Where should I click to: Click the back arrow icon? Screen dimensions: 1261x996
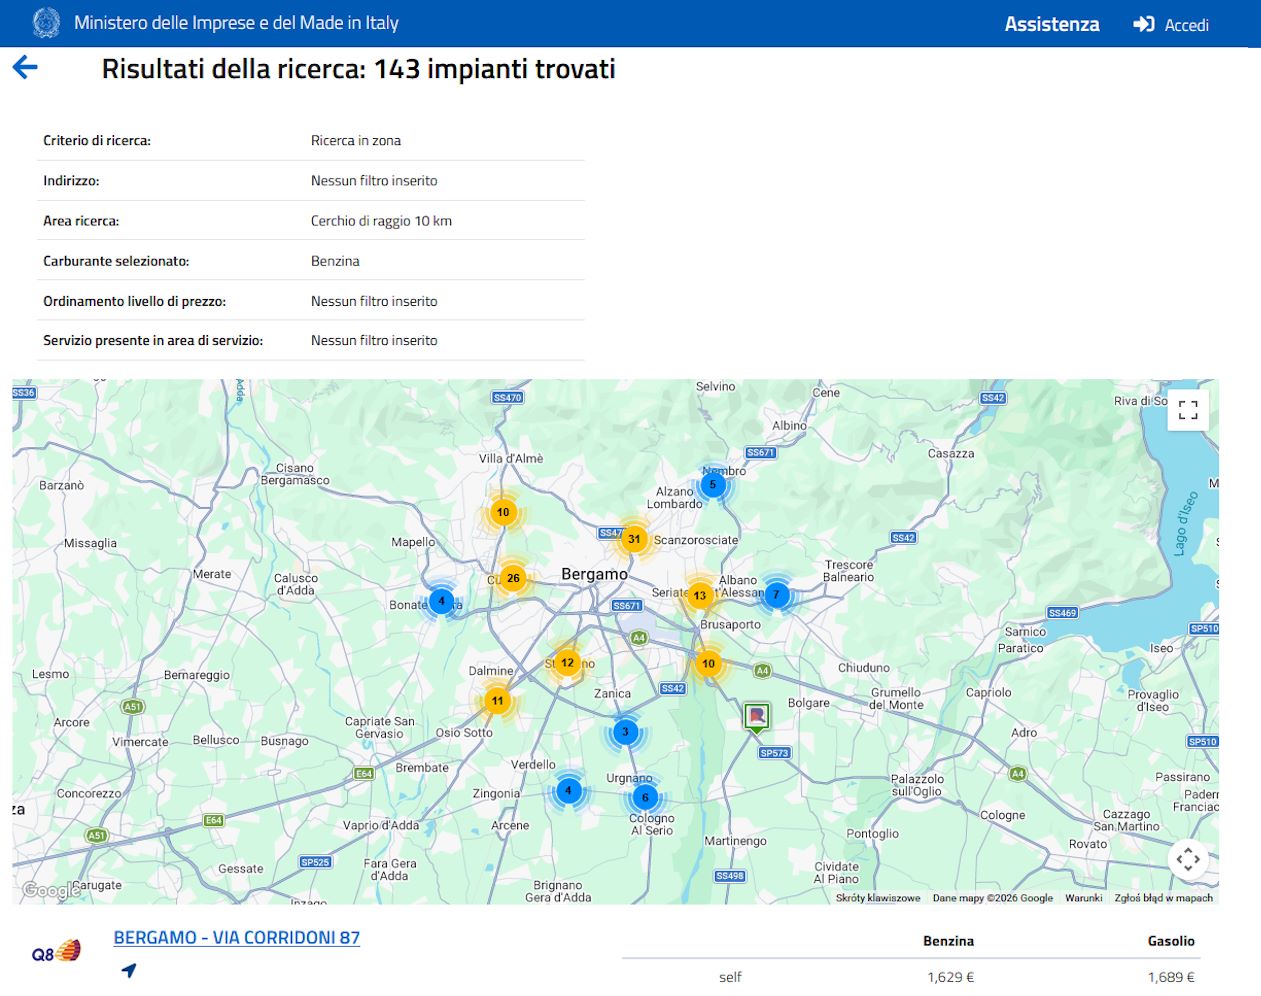[x=25, y=68]
